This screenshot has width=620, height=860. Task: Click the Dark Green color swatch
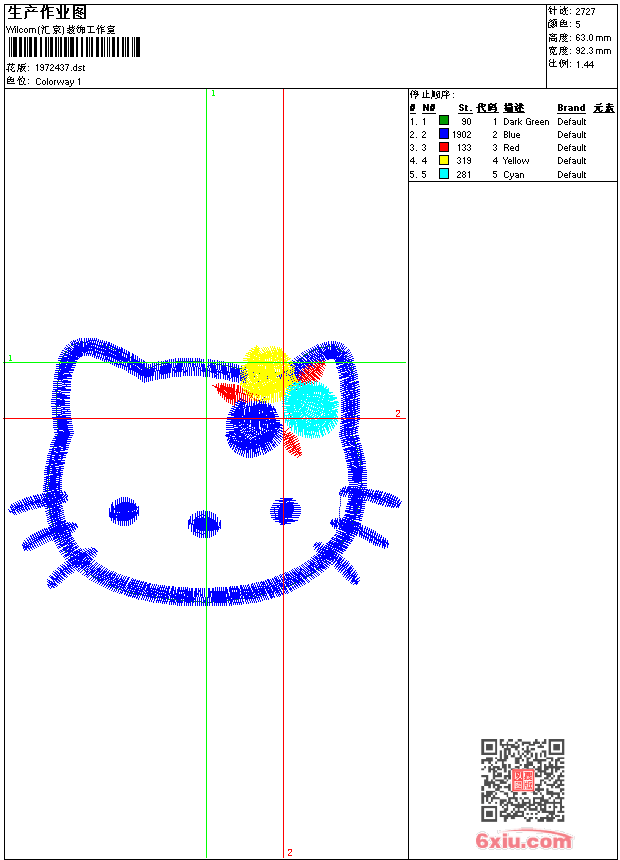(x=444, y=121)
